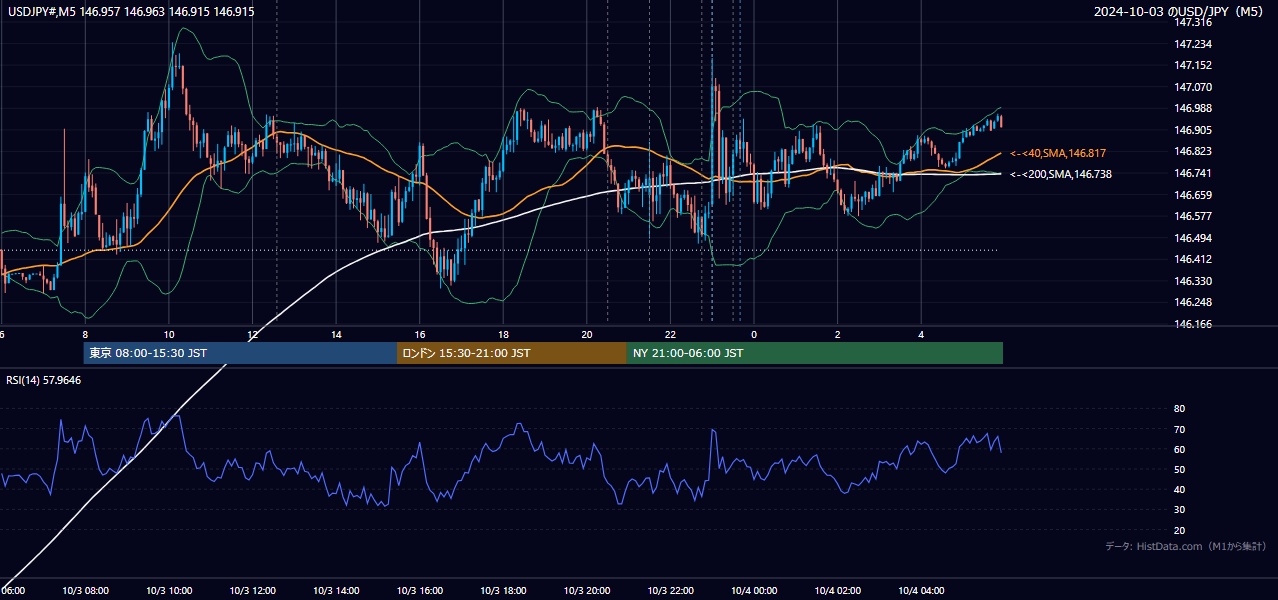Click the RSI(14) 57.9646 indicator label
The image size is (1278, 600).
pos(44,380)
